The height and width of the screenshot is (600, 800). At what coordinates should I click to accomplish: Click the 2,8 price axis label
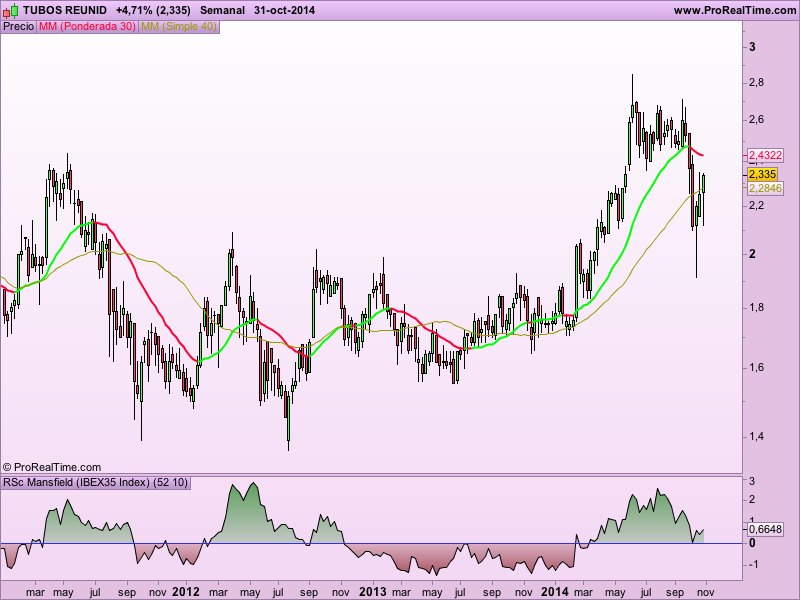[x=756, y=83]
